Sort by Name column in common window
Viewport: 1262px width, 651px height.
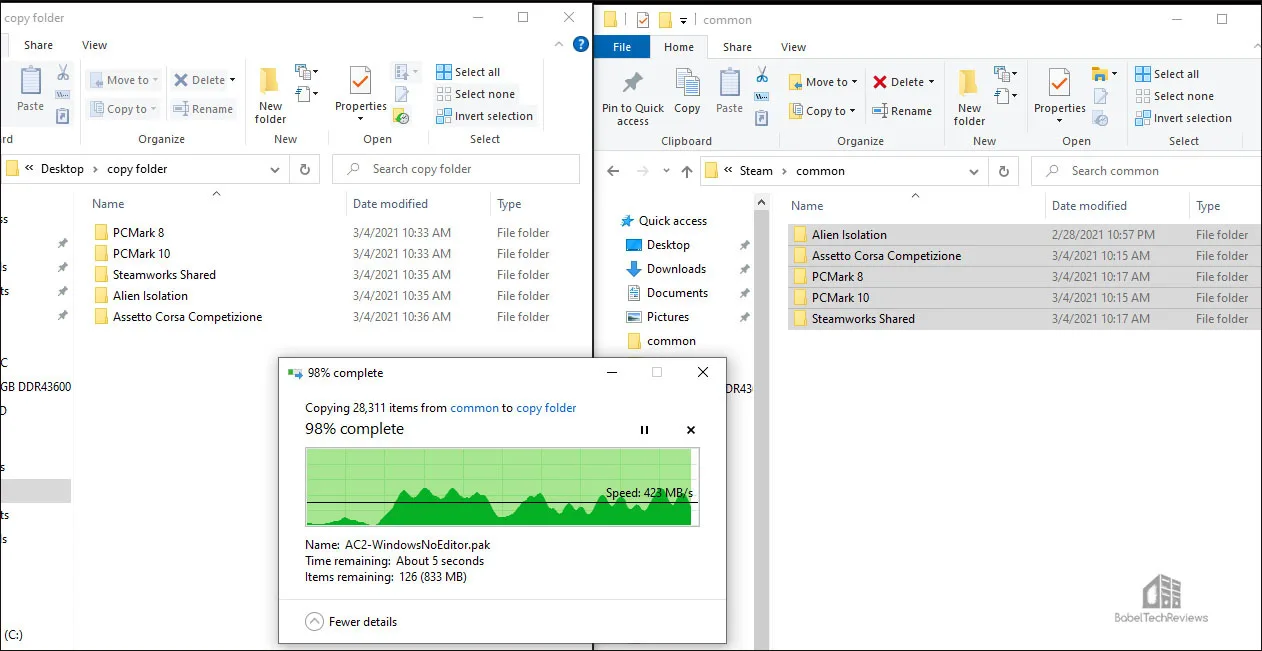click(x=807, y=206)
